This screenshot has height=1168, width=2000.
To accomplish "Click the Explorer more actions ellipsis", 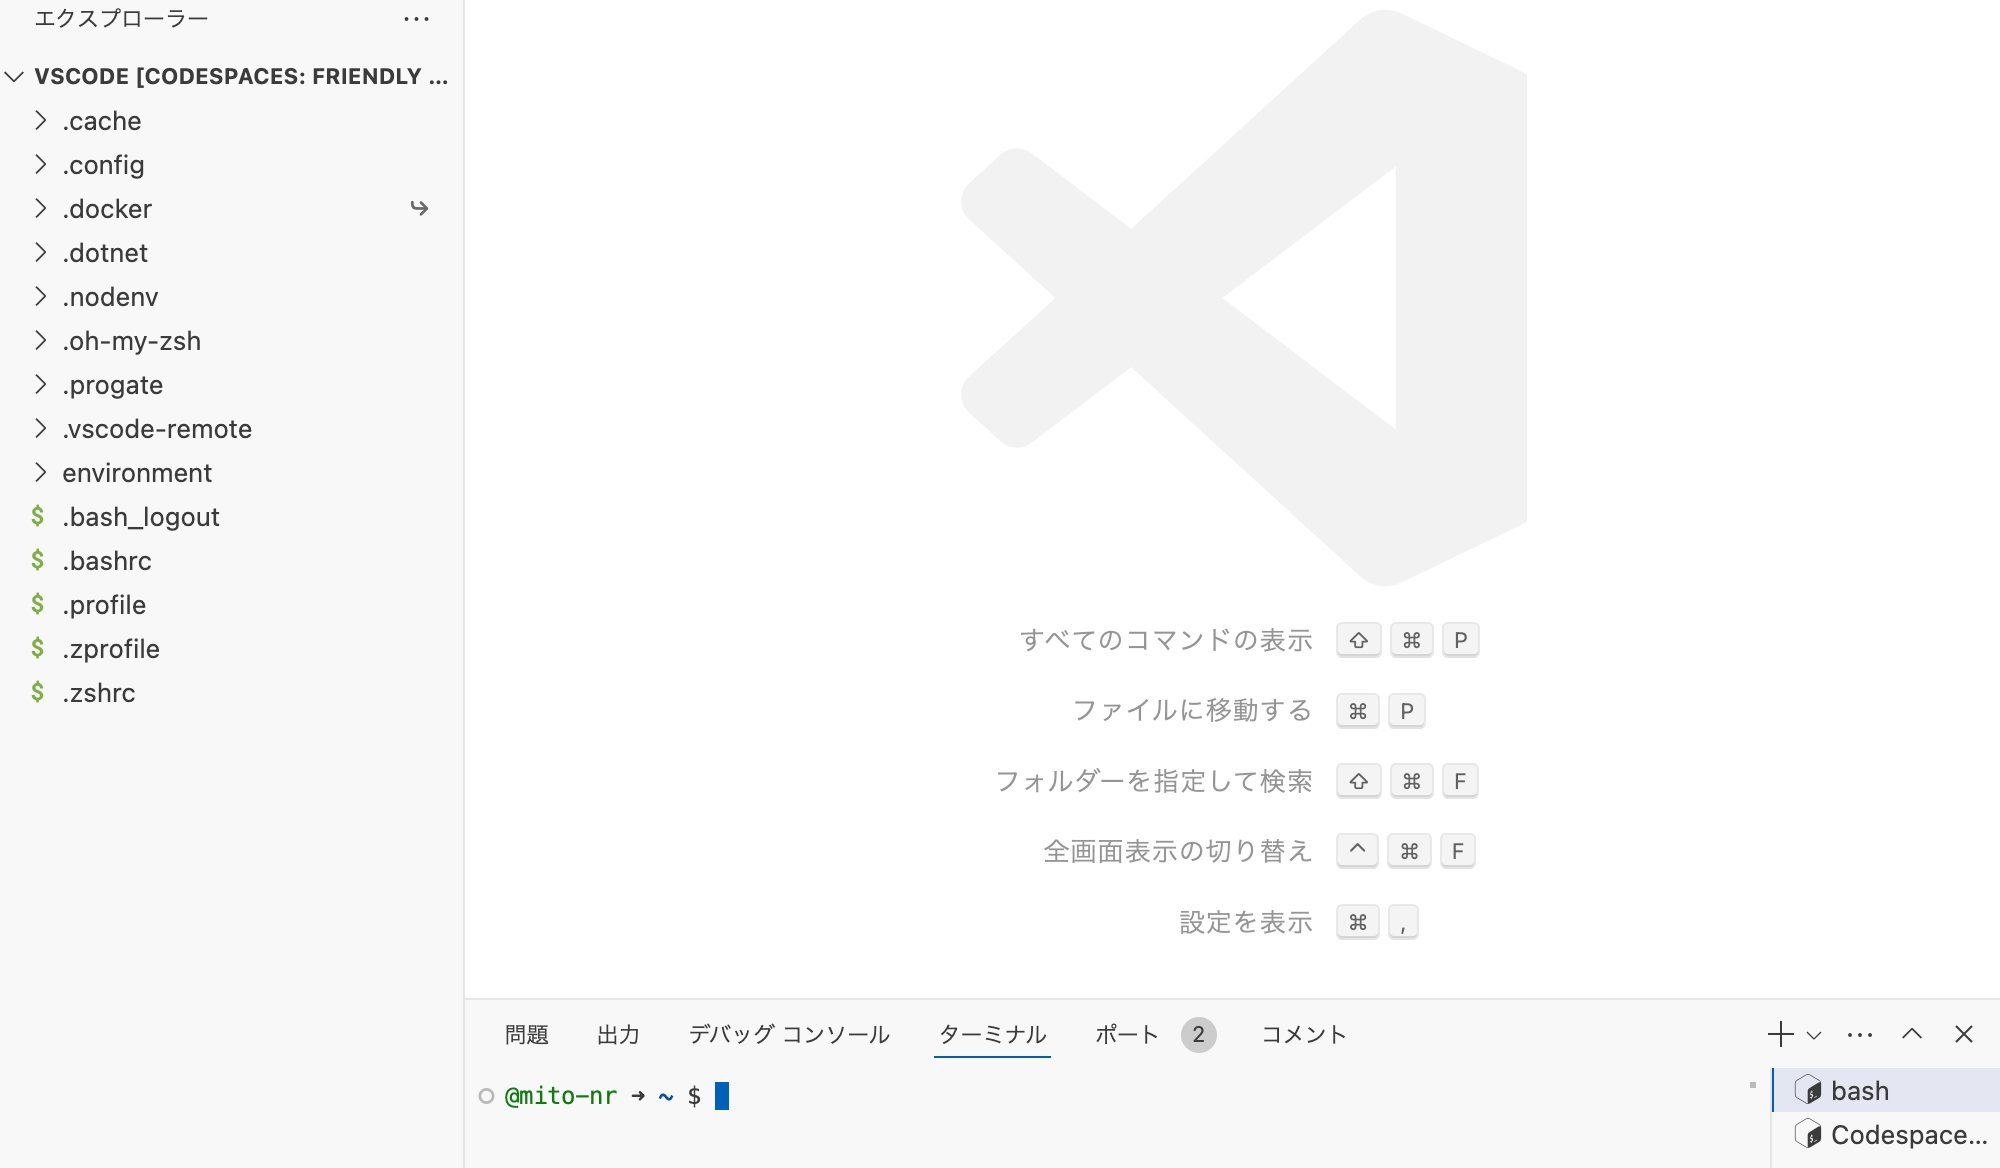I will [x=416, y=19].
